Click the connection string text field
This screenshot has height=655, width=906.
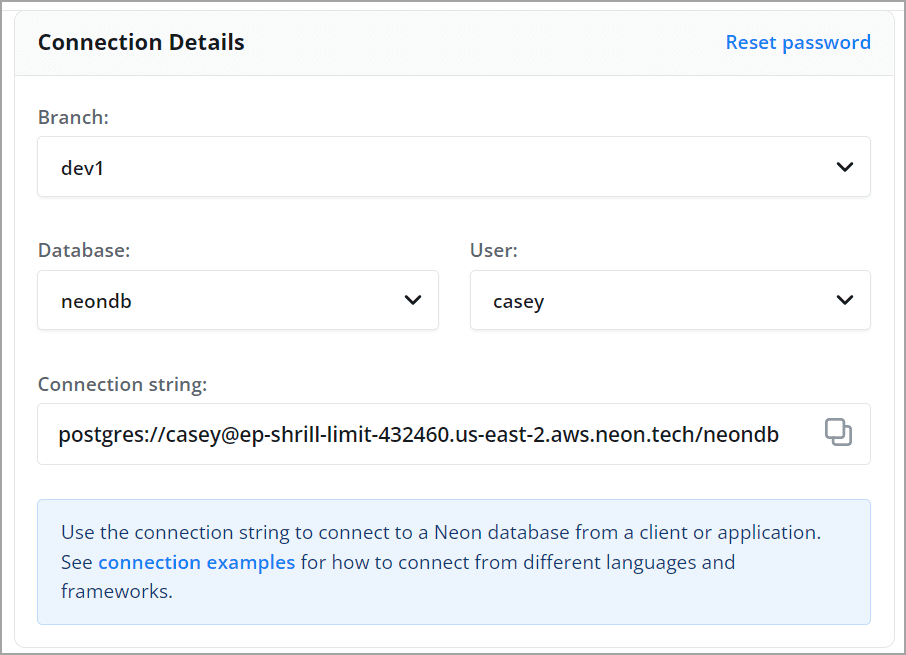point(454,434)
